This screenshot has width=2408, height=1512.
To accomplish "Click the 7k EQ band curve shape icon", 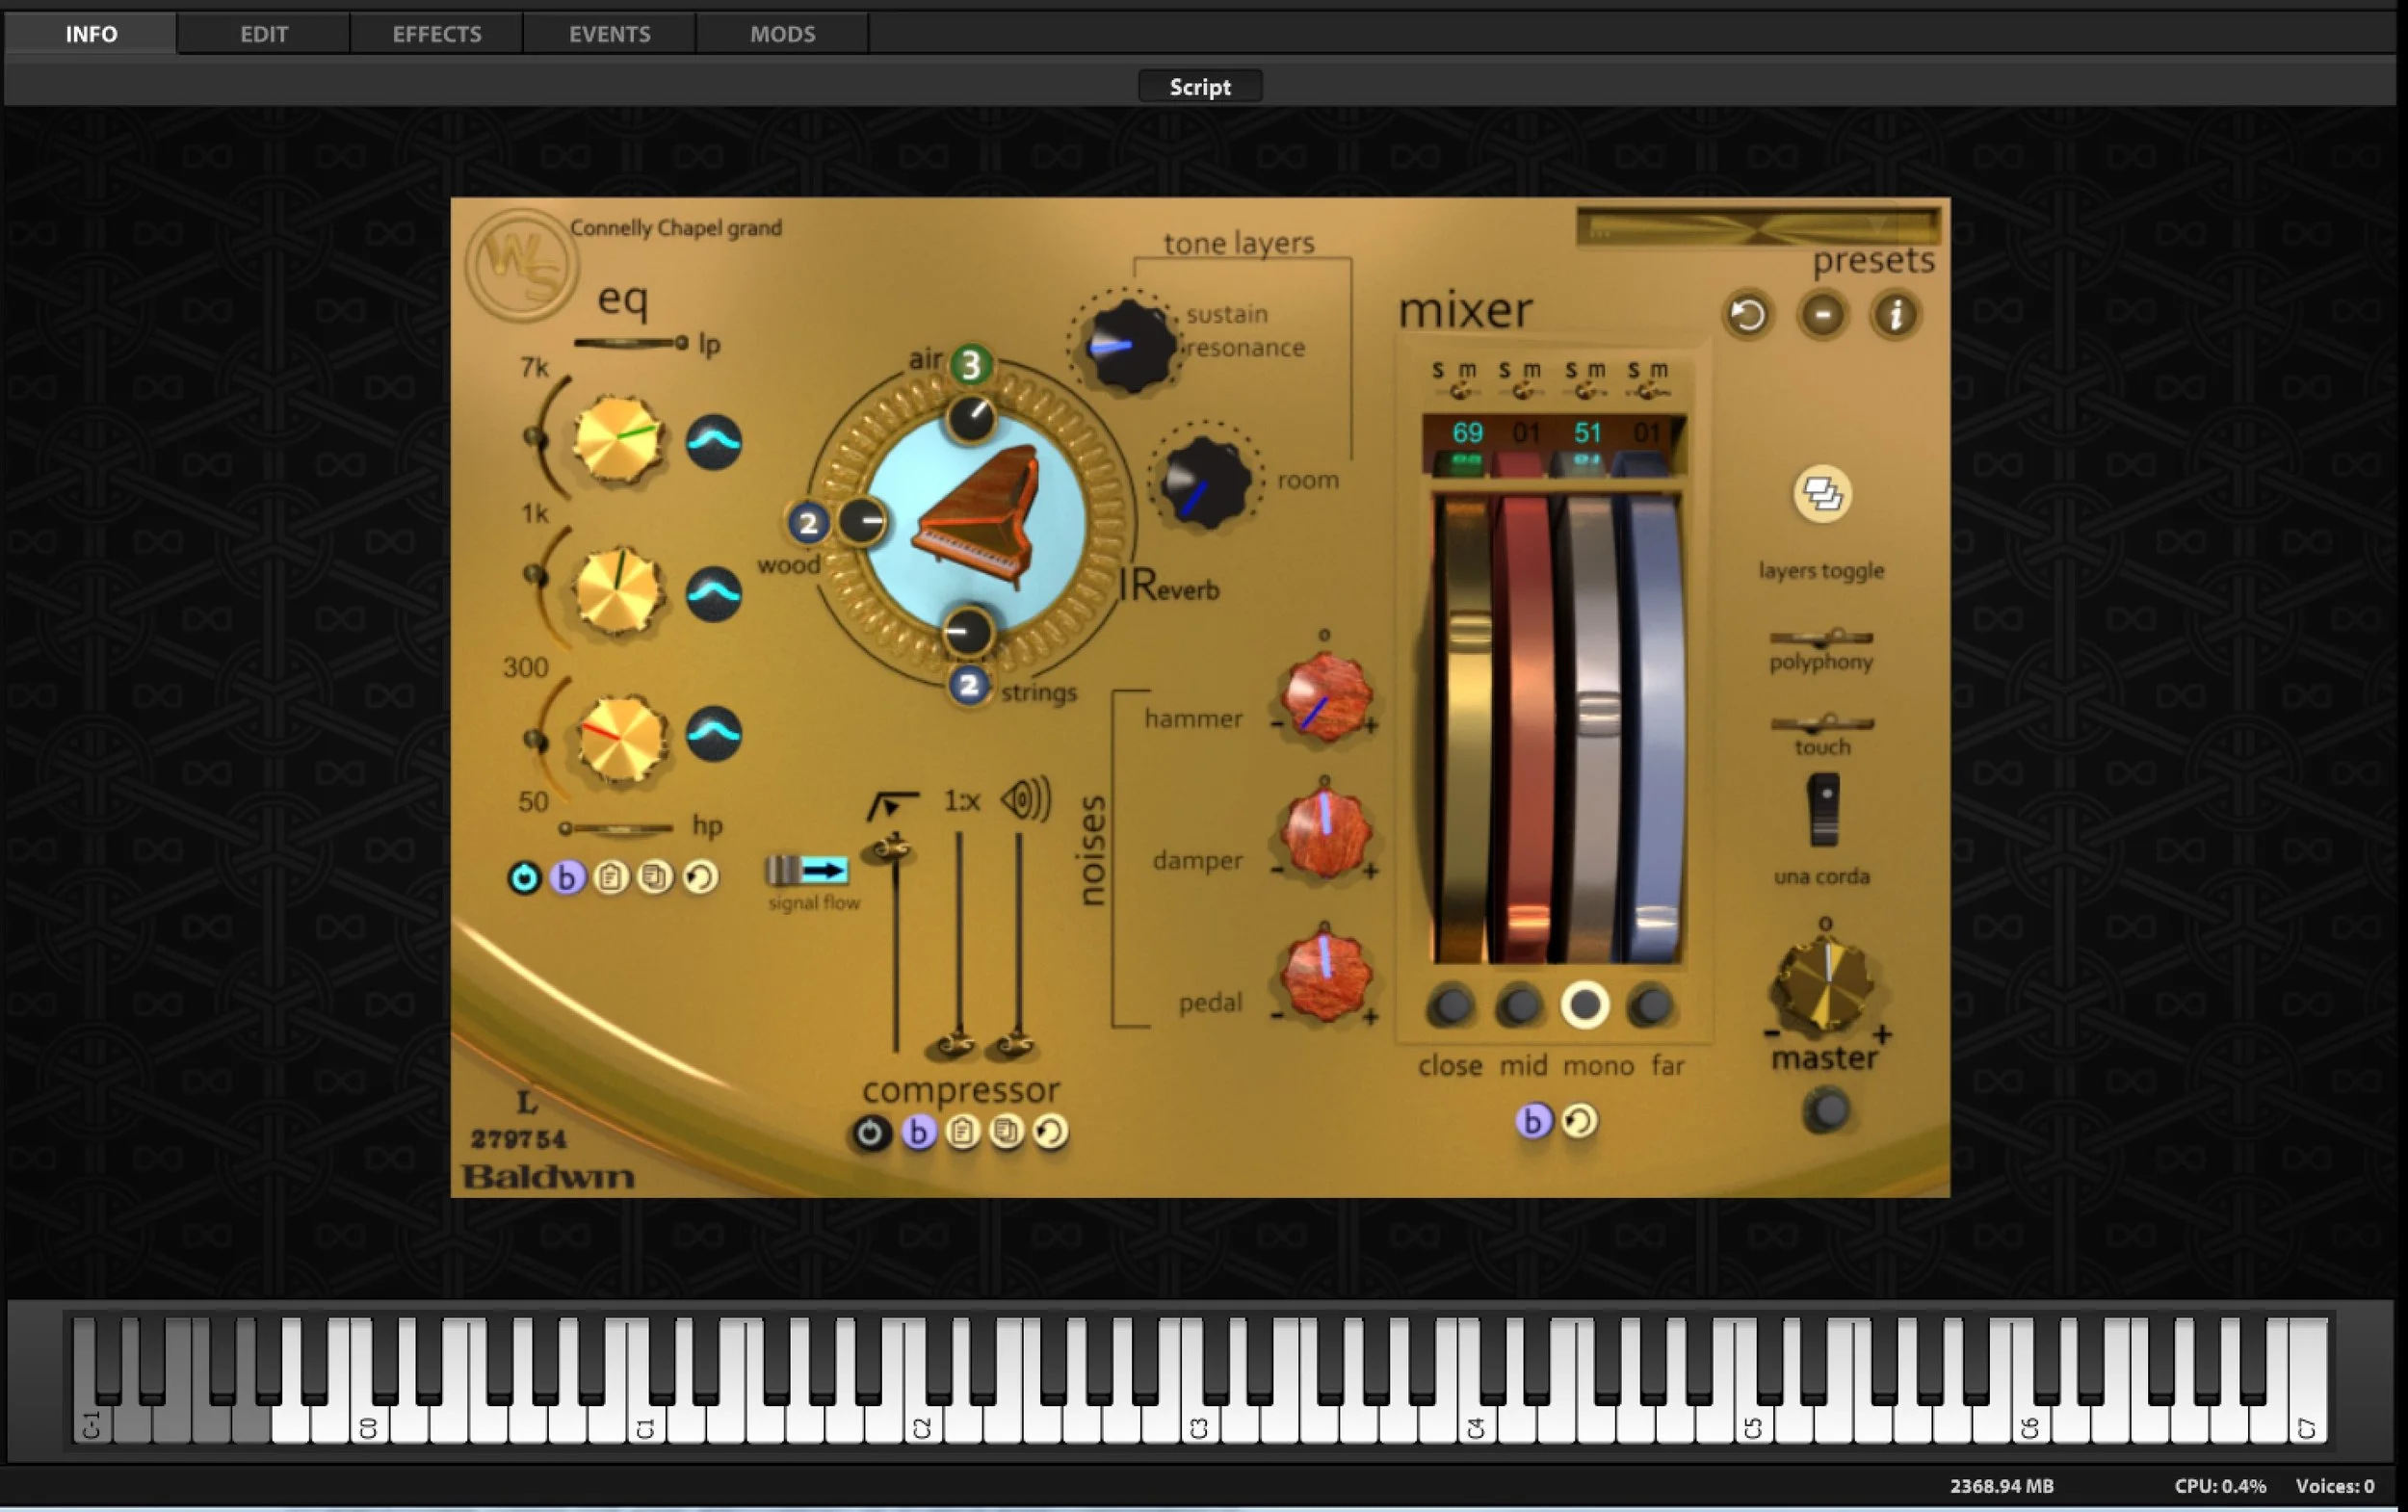I will tap(713, 442).
